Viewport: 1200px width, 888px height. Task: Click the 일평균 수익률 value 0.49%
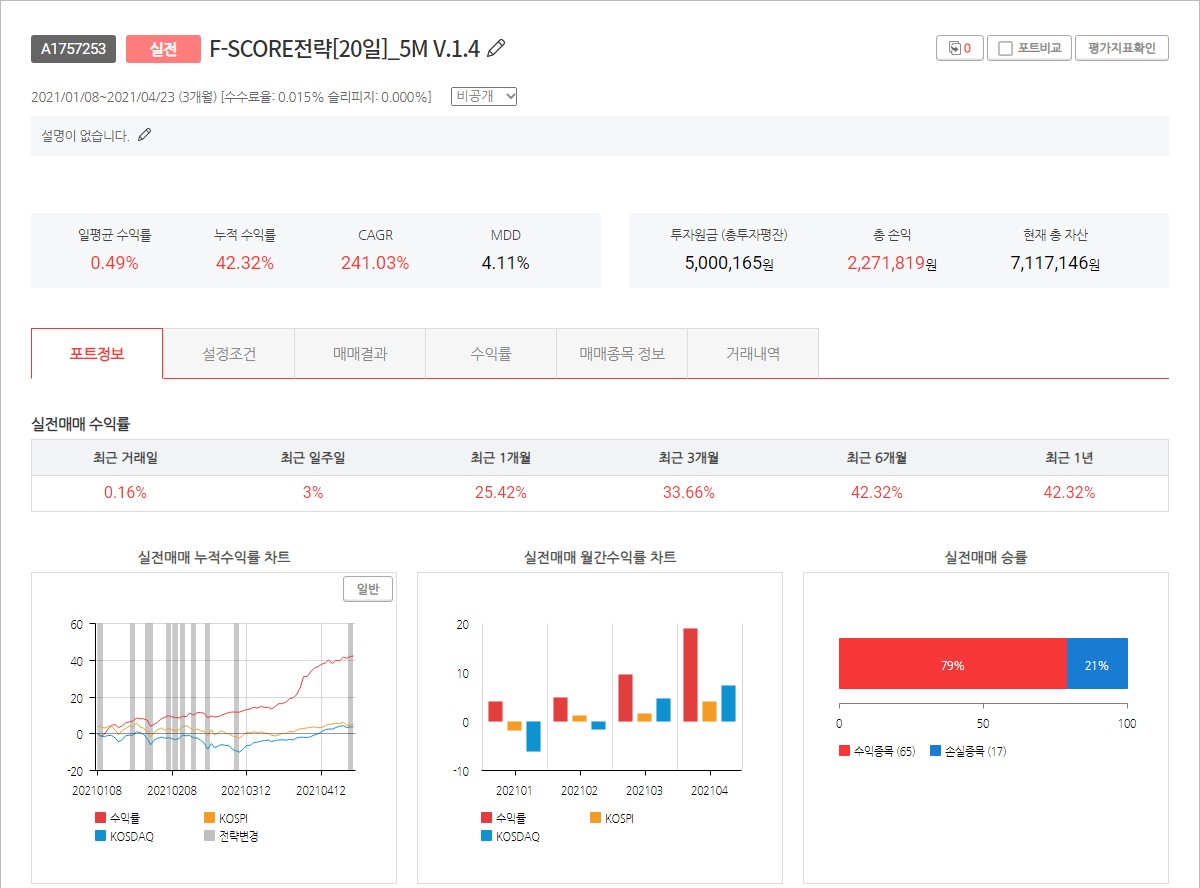point(115,263)
